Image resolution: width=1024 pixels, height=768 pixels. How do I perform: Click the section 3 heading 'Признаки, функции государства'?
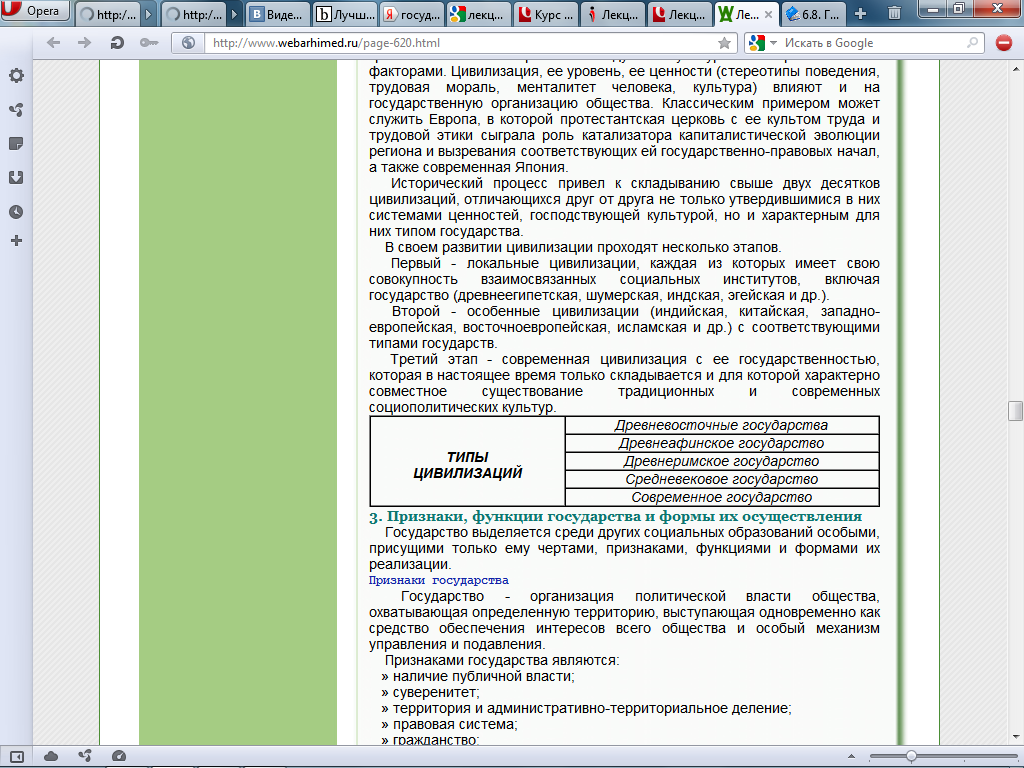(x=615, y=517)
